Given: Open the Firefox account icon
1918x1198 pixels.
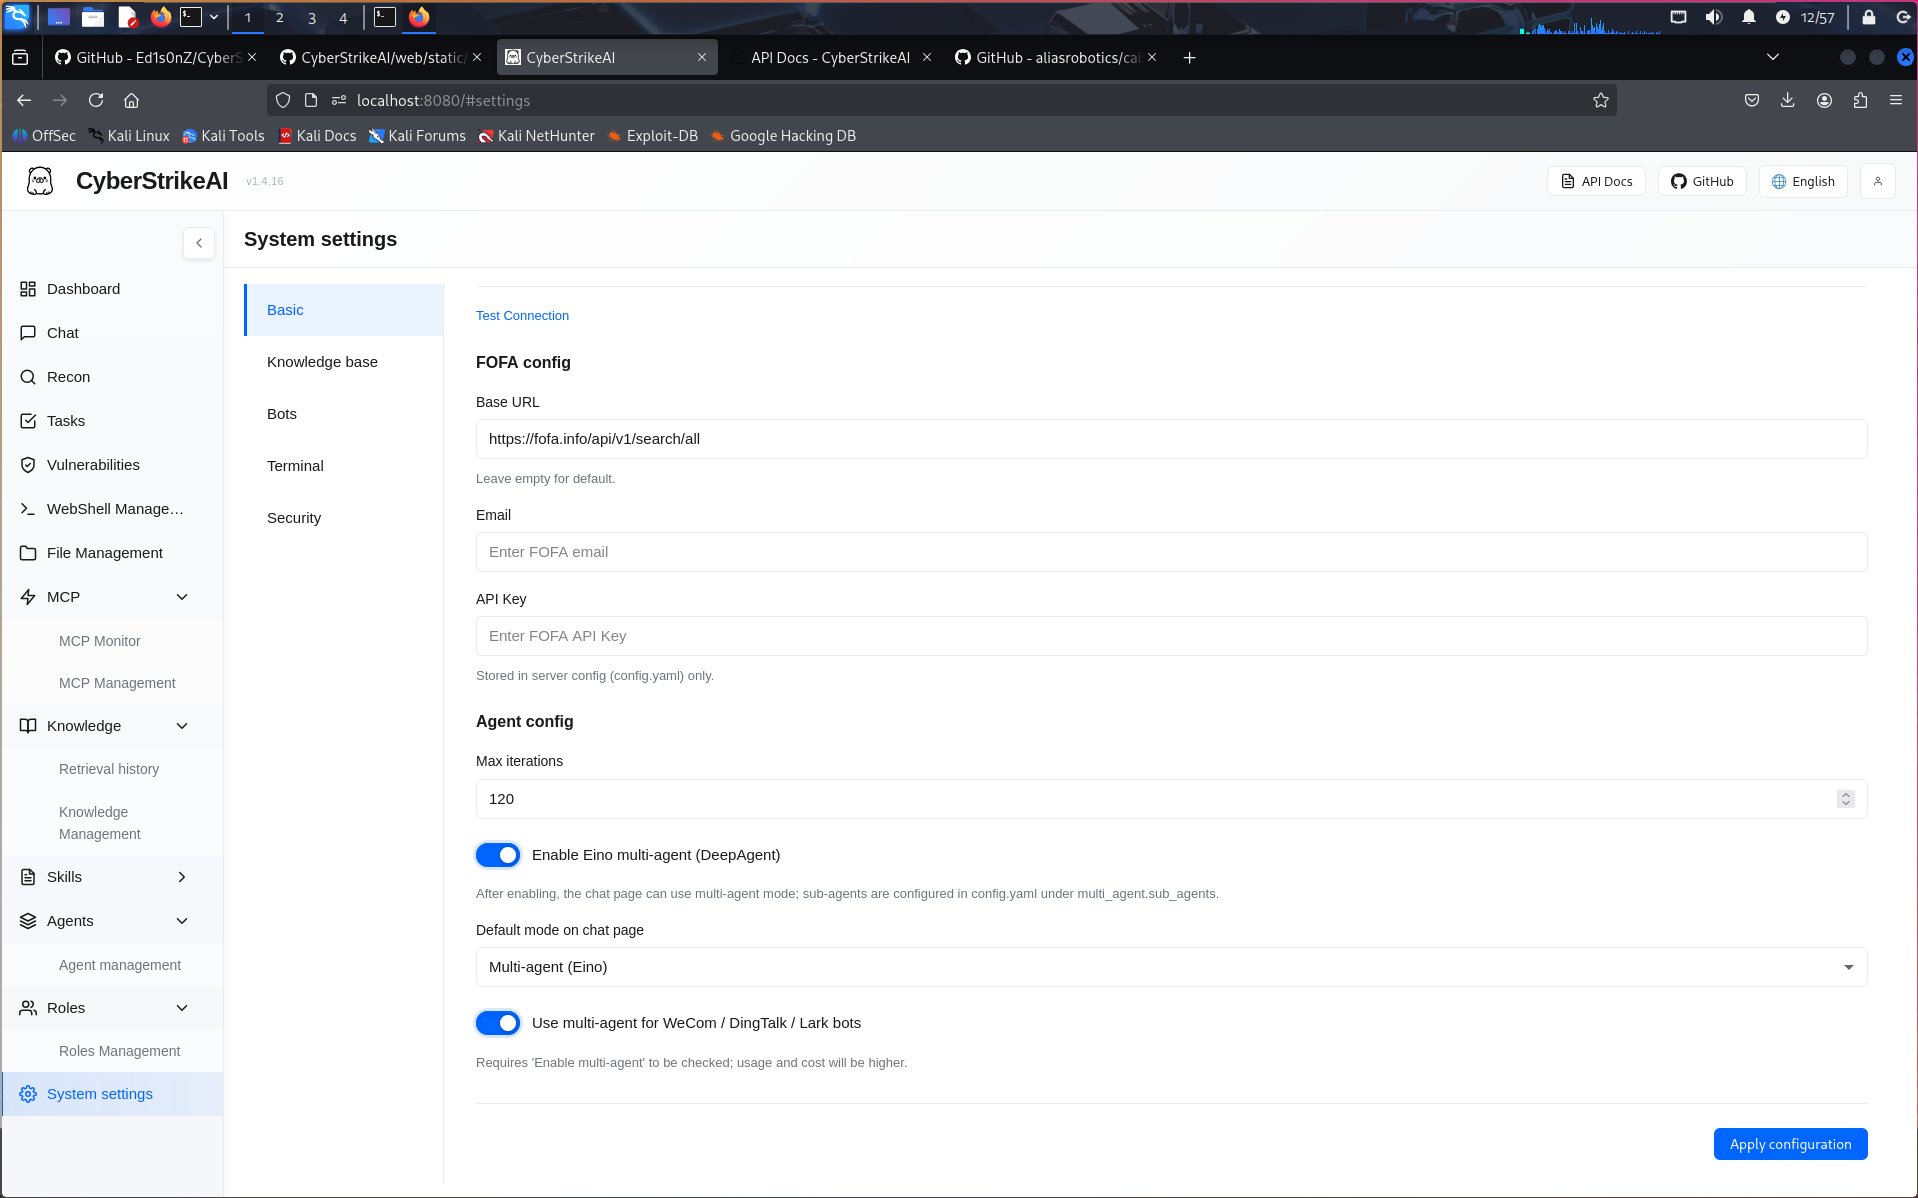Looking at the screenshot, I should 1824,100.
